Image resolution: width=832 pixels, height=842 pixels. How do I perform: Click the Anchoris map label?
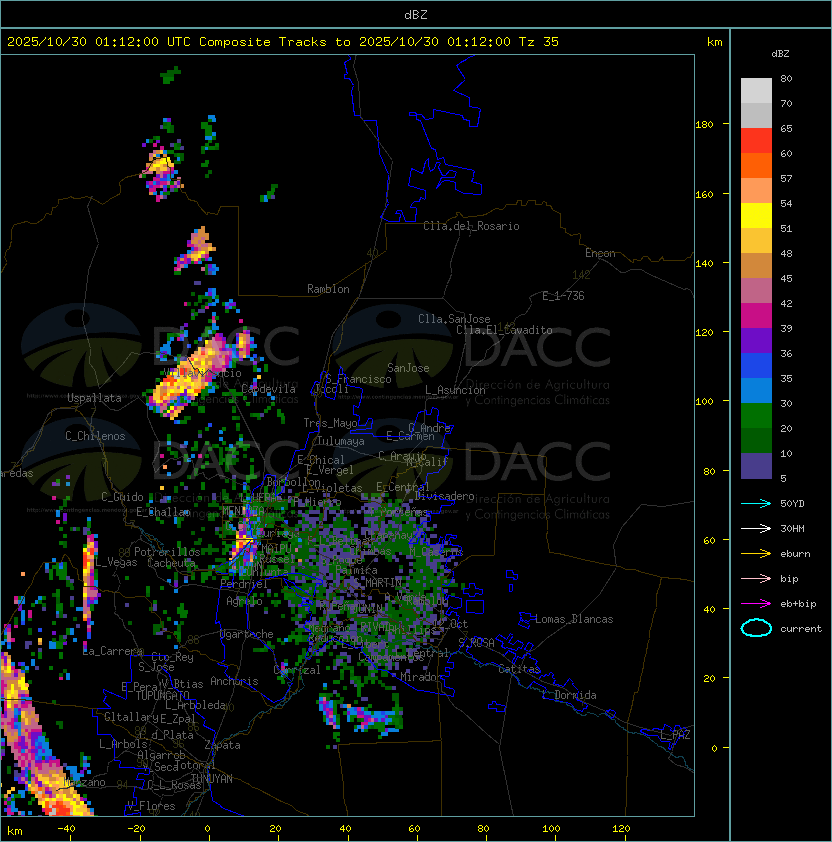click(x=234, y=681)
